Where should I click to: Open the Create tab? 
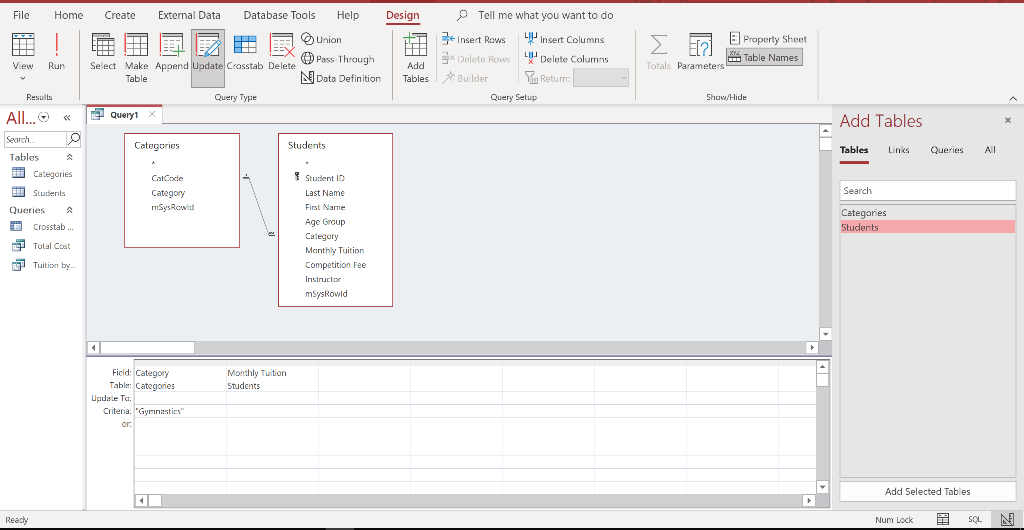[120, 15]
